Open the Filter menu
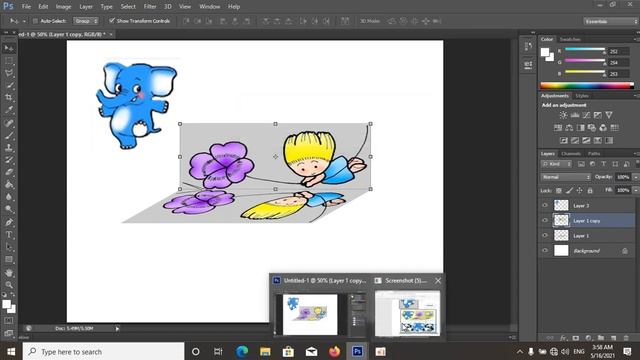This screenshot has height=360, width=640. tap(150, 7)
